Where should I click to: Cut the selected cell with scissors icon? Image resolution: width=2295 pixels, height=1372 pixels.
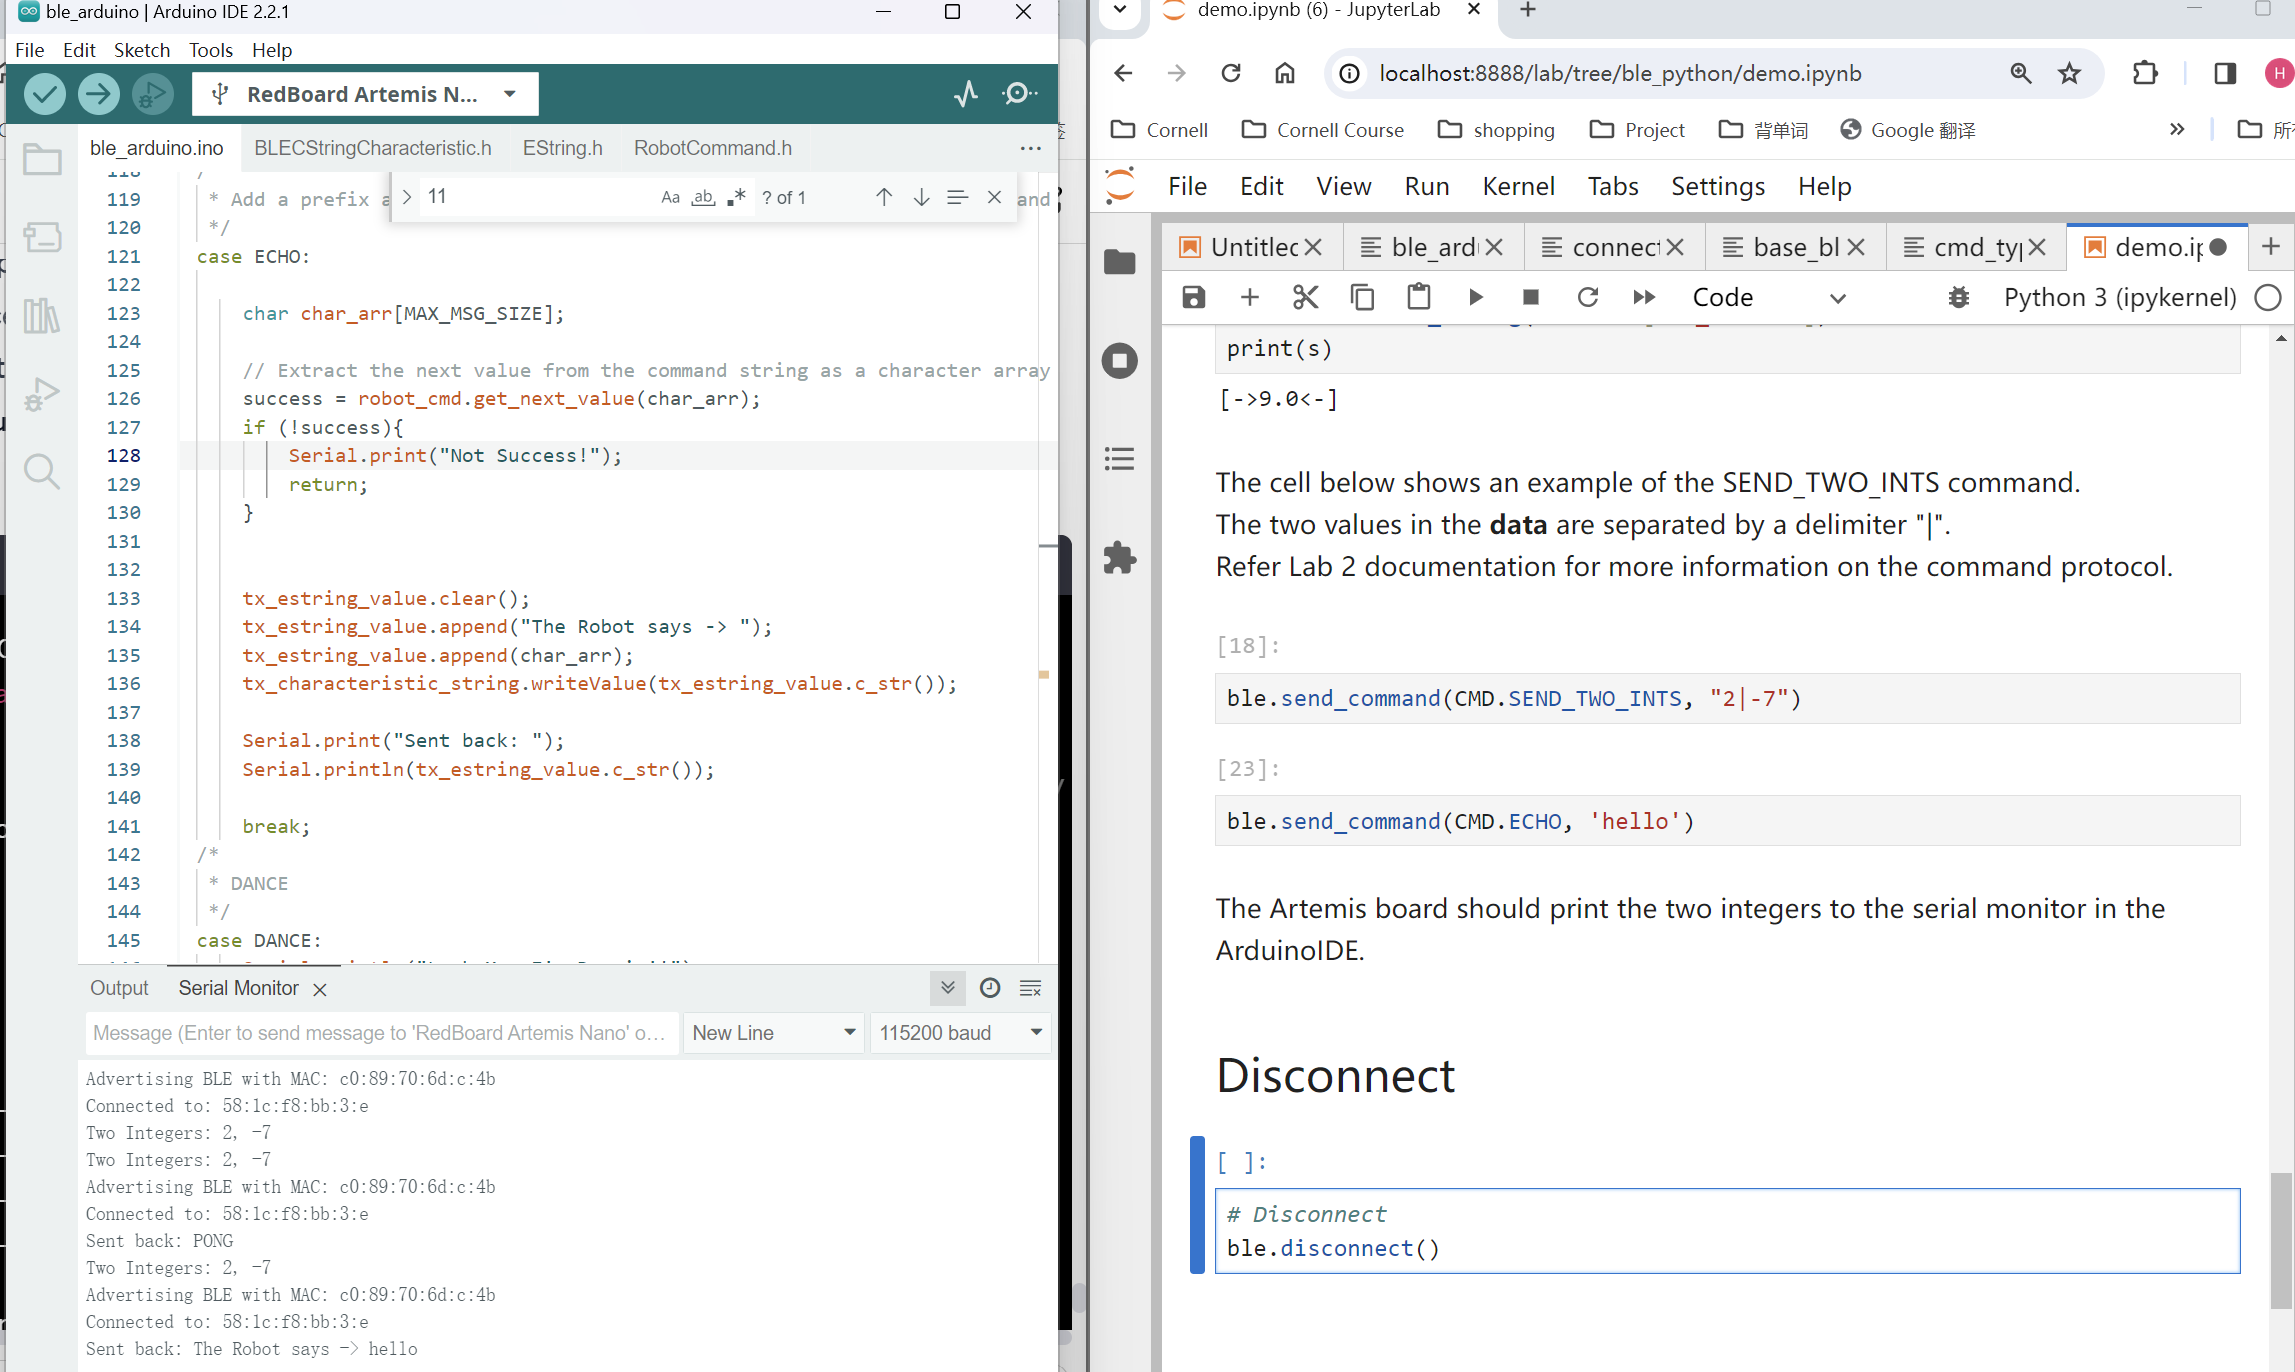point(1306,297)
